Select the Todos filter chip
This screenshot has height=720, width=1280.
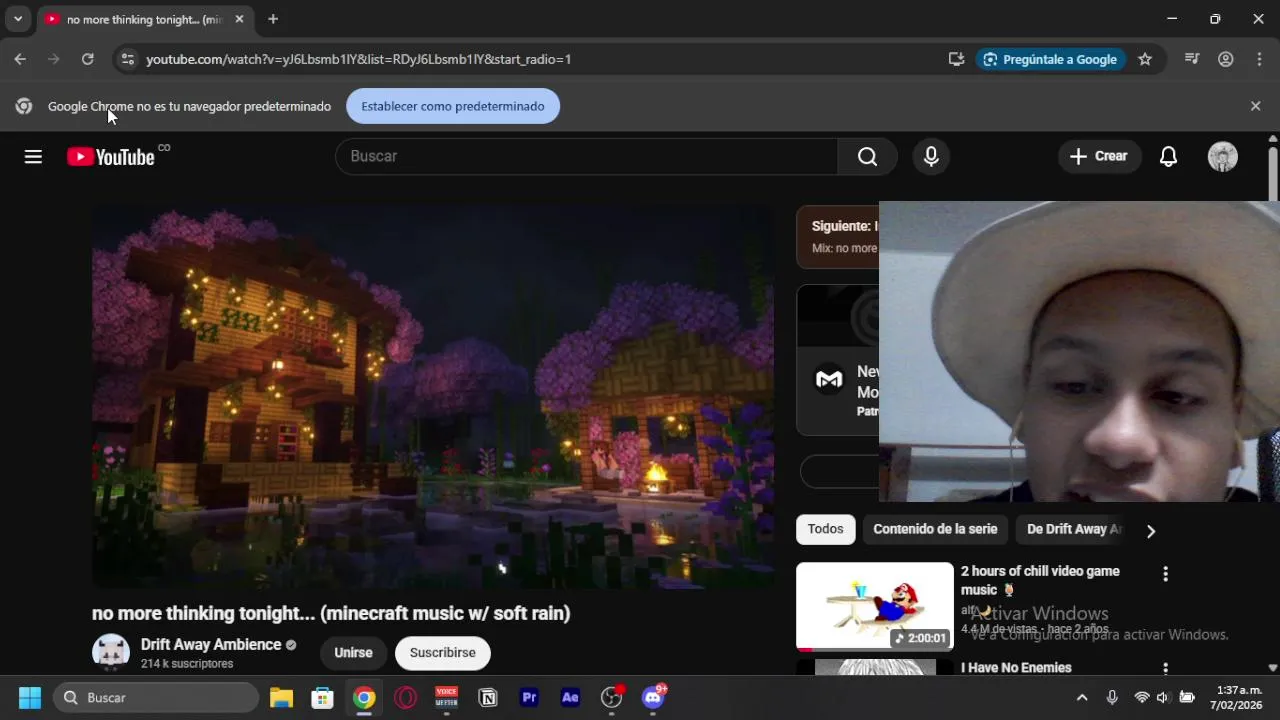[x=825, y=529]
